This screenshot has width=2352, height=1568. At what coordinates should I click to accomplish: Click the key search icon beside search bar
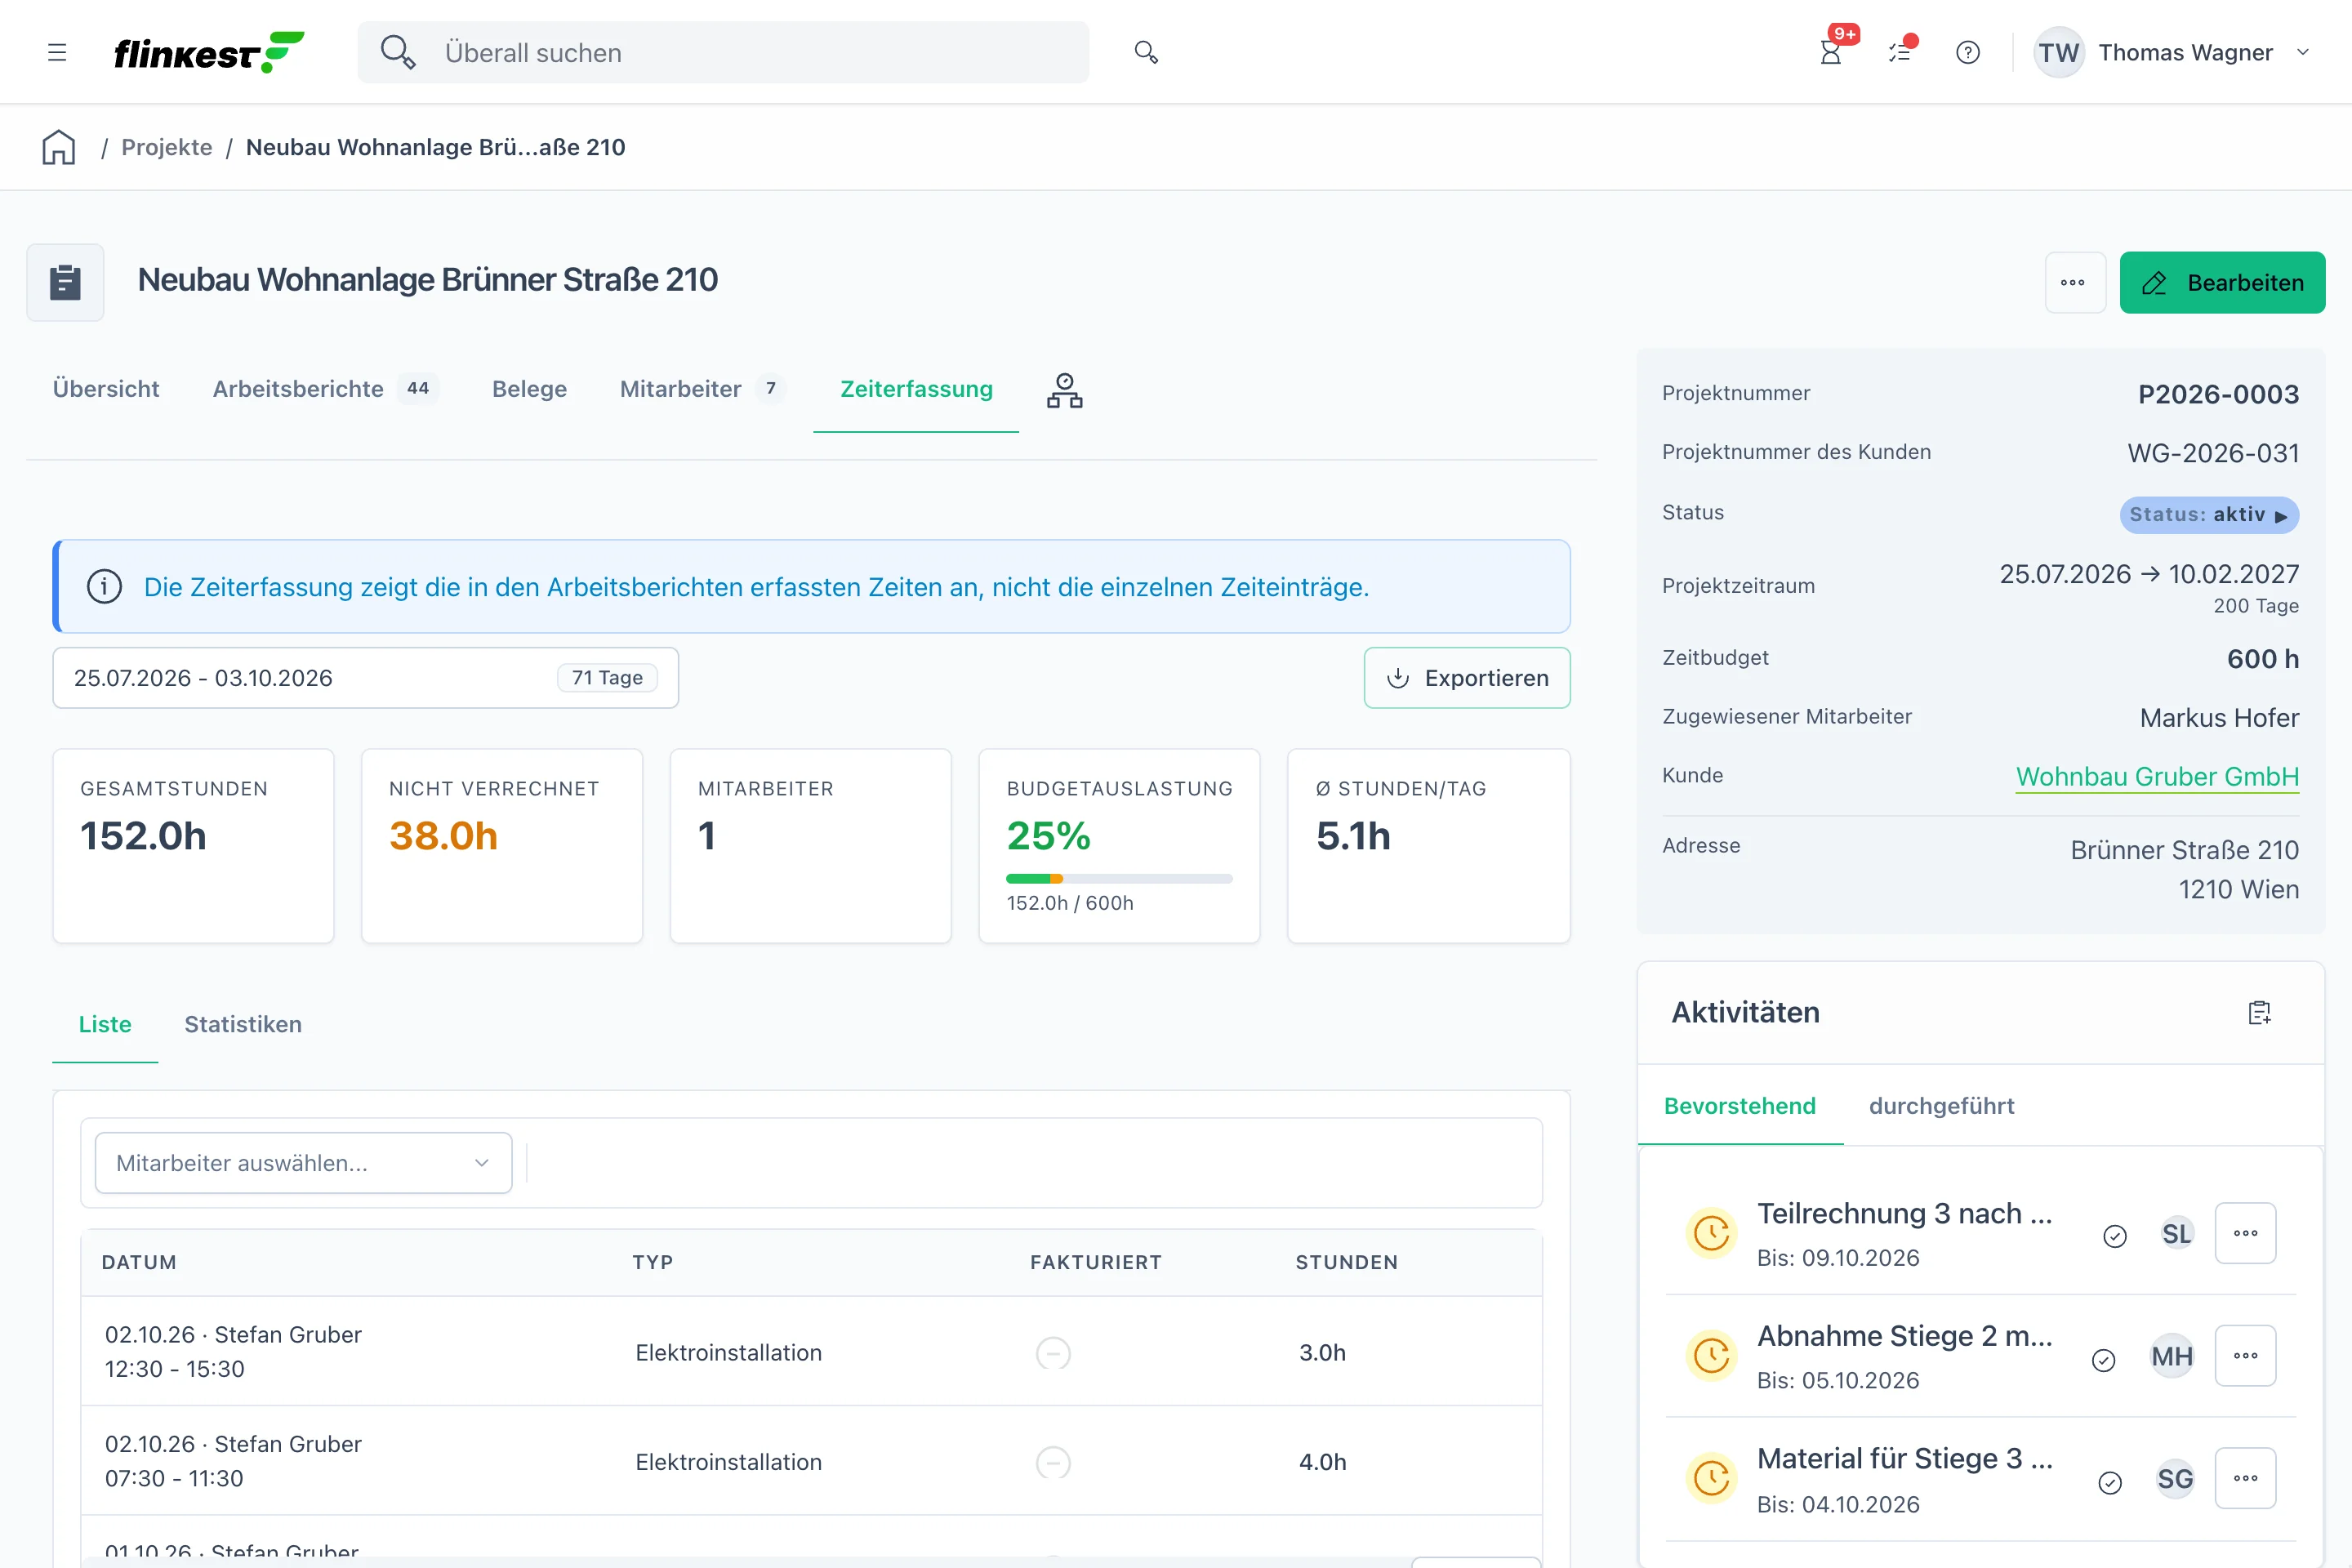click(x=1146, y=52)
